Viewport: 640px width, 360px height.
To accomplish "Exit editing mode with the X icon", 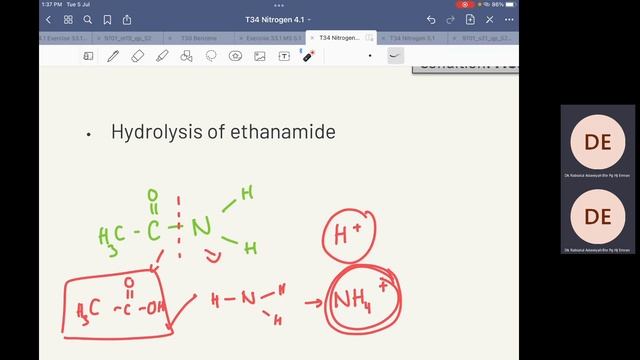I will click(x=489, y=20).
